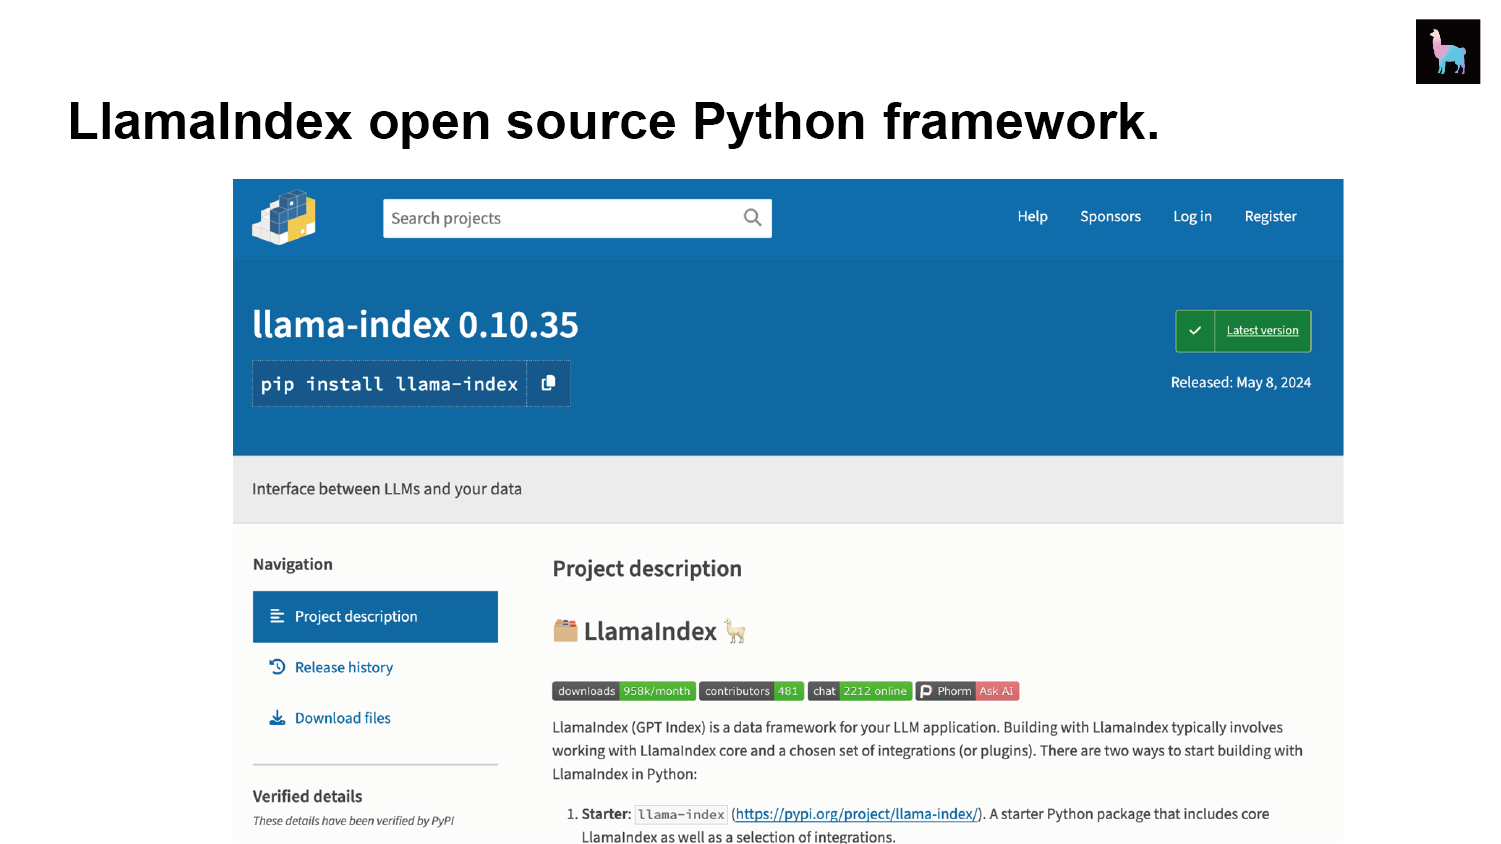Click the Verified details heading
Screen dimensions: 1501x844
pos(307,796)
